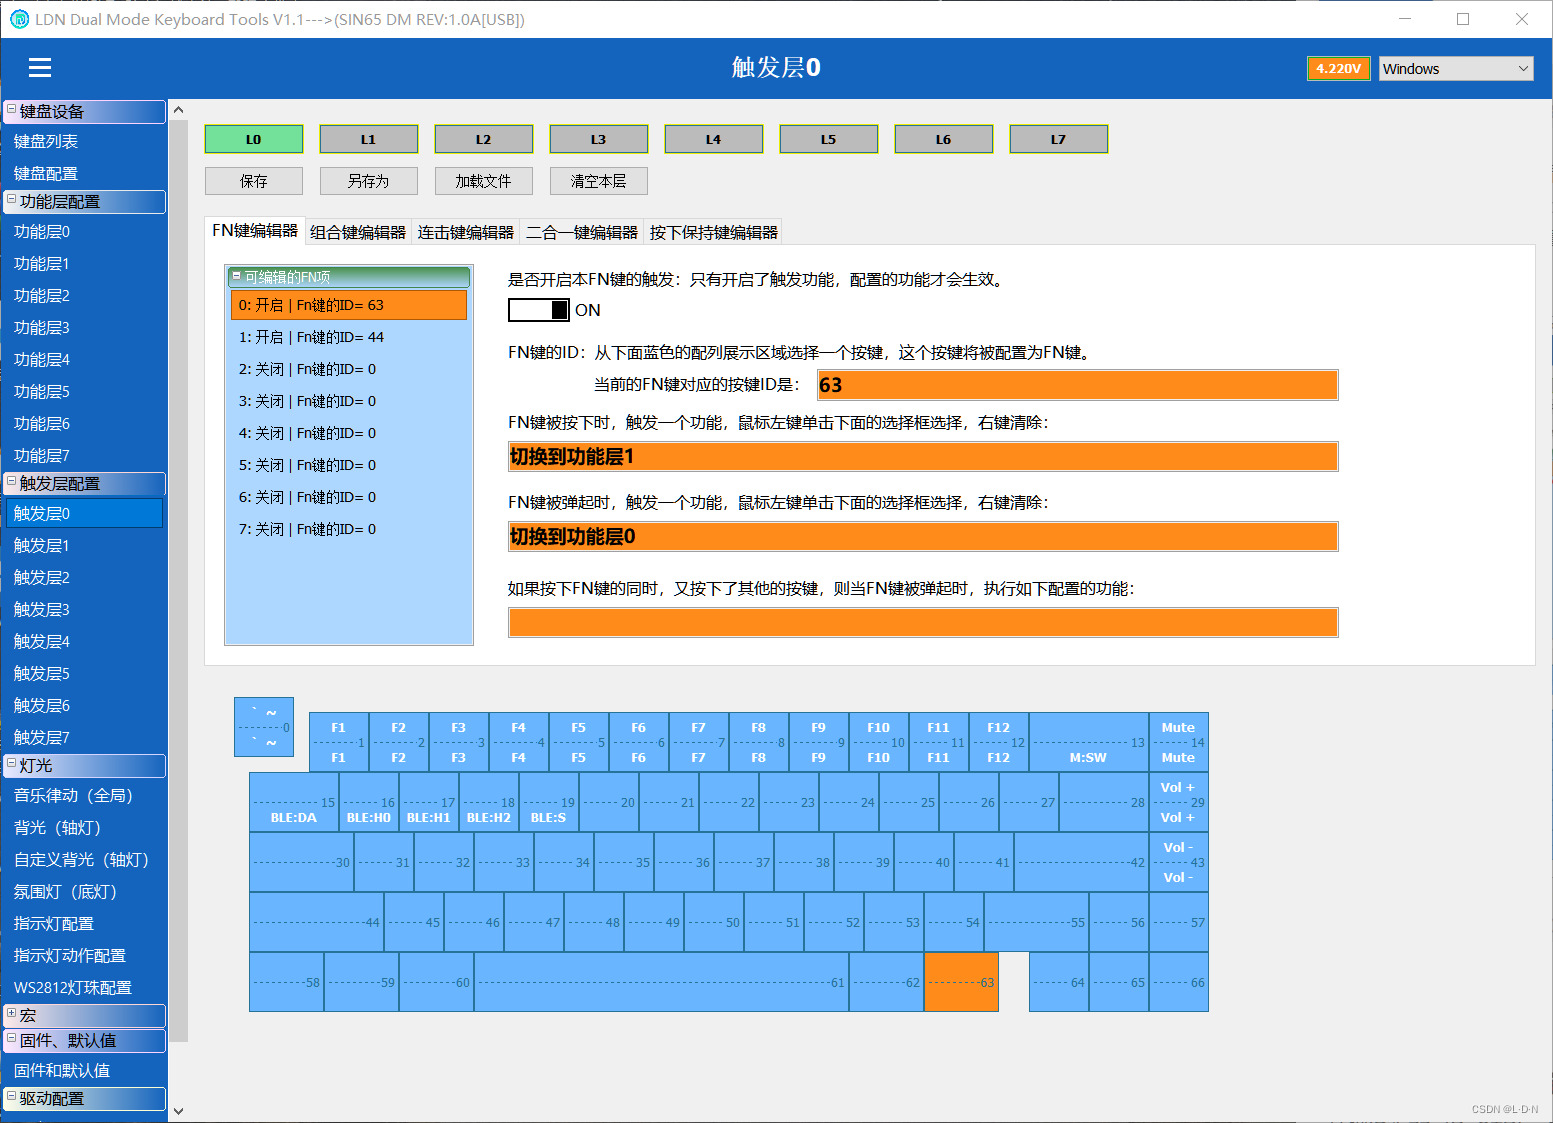Open 固件和默认值 in sidebar
Image resolution: width=1553 pixels, height=1123 pixels.
tap(84, 1071)
